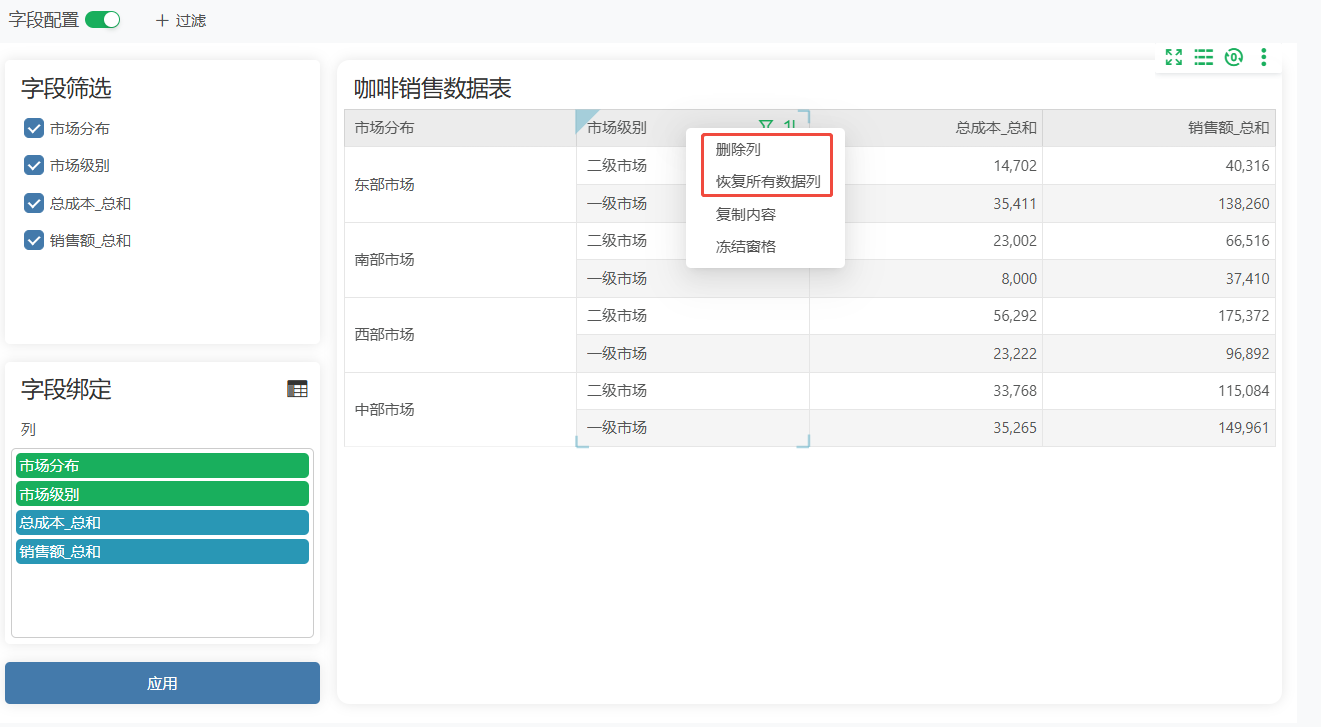Select the blue 销售额_总和 bound field tag
The width and height of the screenshot is (1321, 727).
click(x=162, y=551)
